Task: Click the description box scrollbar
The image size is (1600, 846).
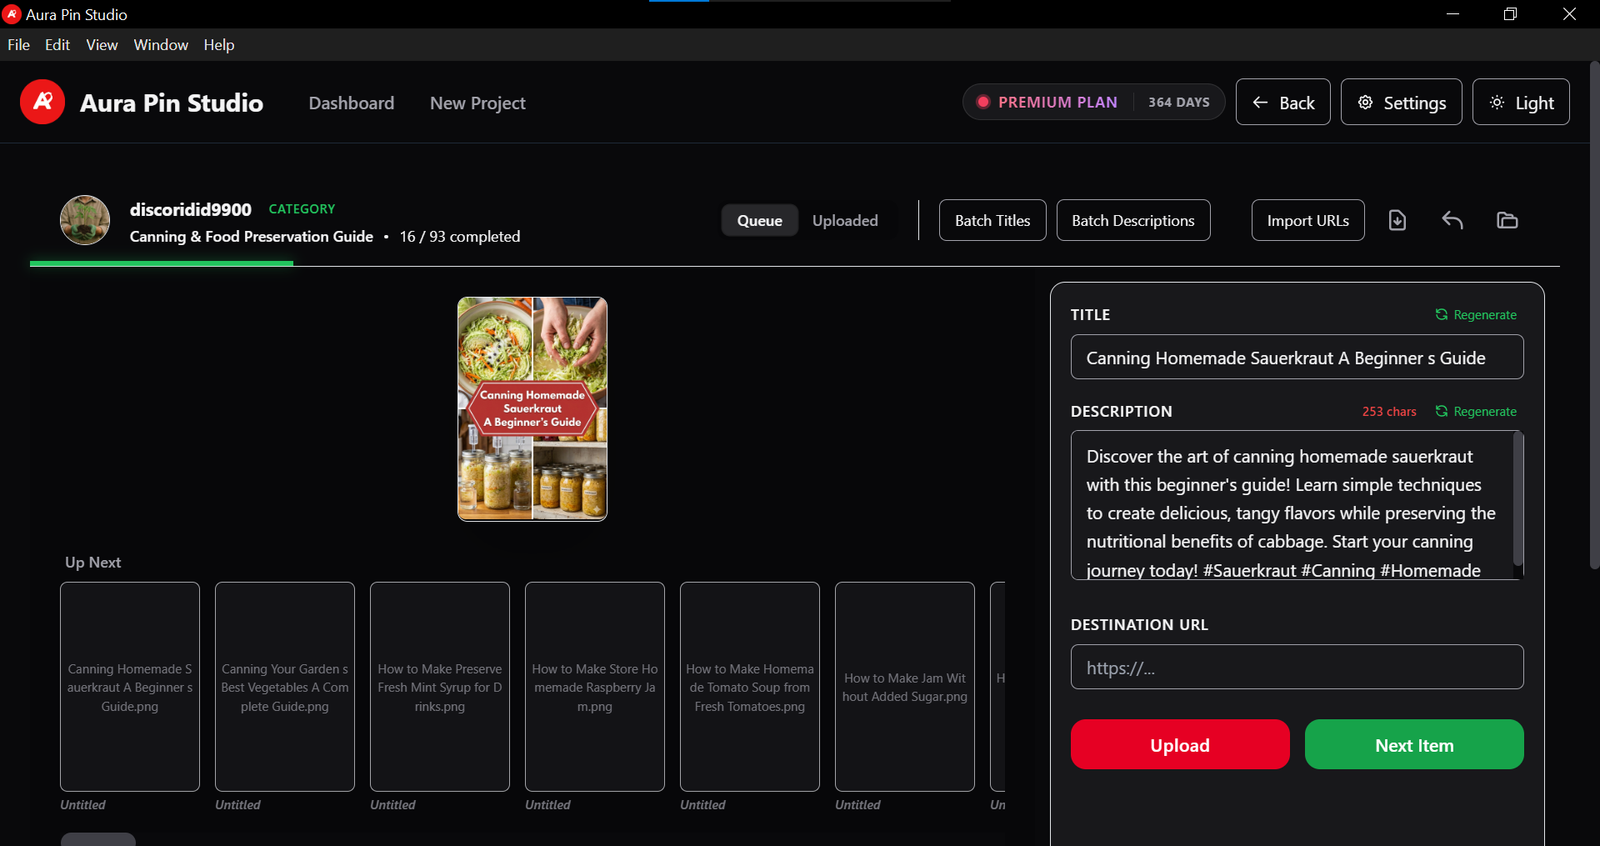Action: [x=1517, y=500]
